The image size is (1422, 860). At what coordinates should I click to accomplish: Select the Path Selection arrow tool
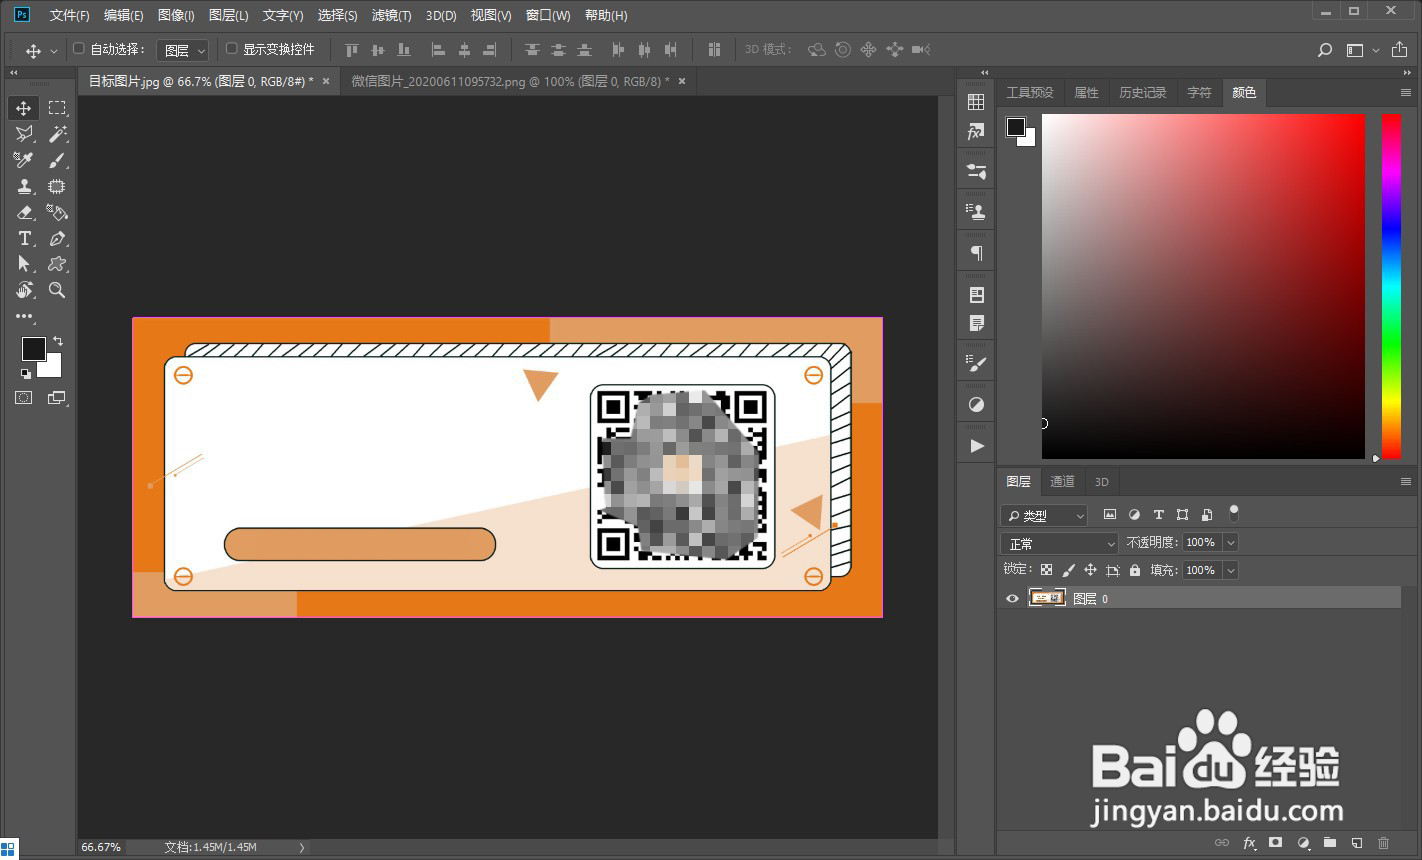[24, 264]
